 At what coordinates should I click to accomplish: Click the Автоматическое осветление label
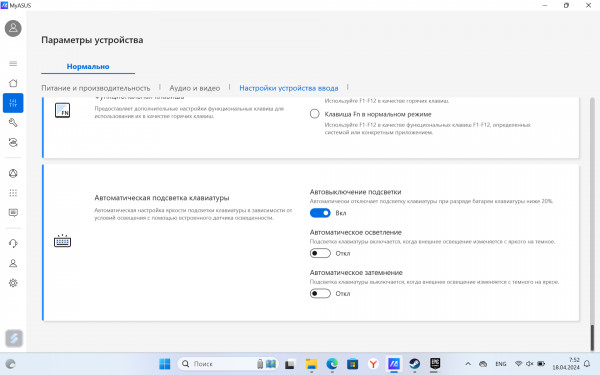(x=356, y=232)
